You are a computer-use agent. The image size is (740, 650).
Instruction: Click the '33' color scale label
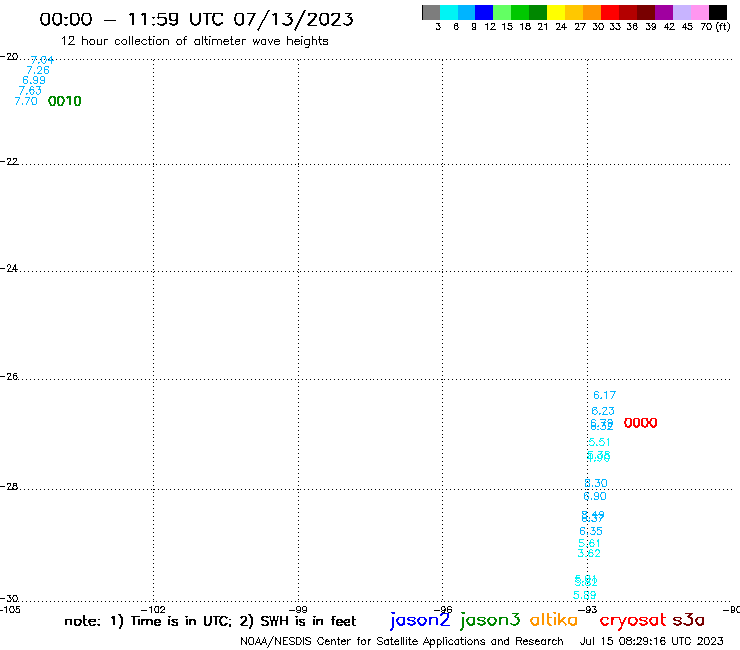click(615, 27)
